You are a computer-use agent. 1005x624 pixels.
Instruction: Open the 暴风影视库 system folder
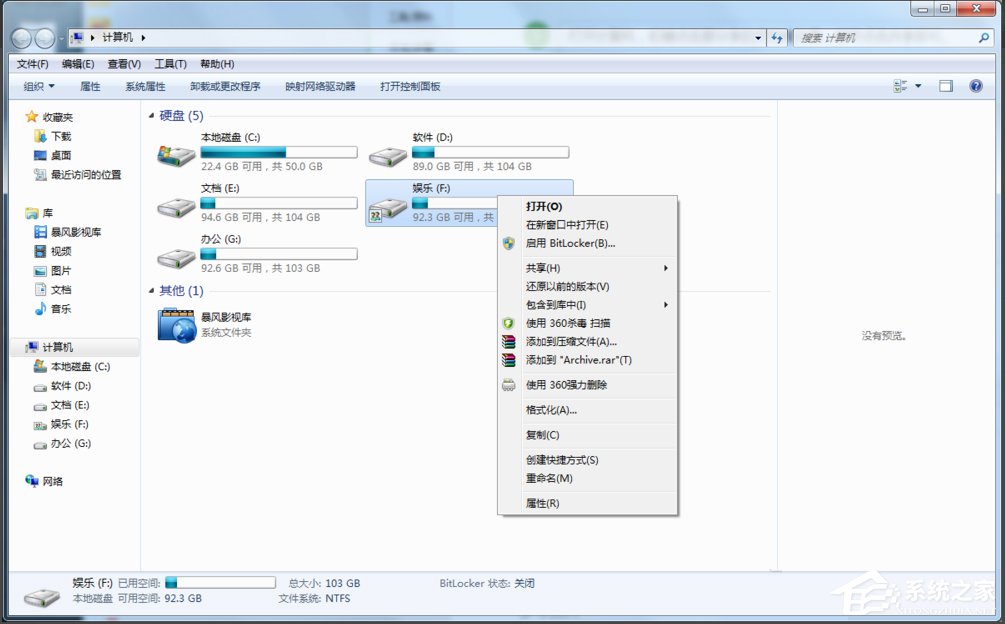pos(176,326)
